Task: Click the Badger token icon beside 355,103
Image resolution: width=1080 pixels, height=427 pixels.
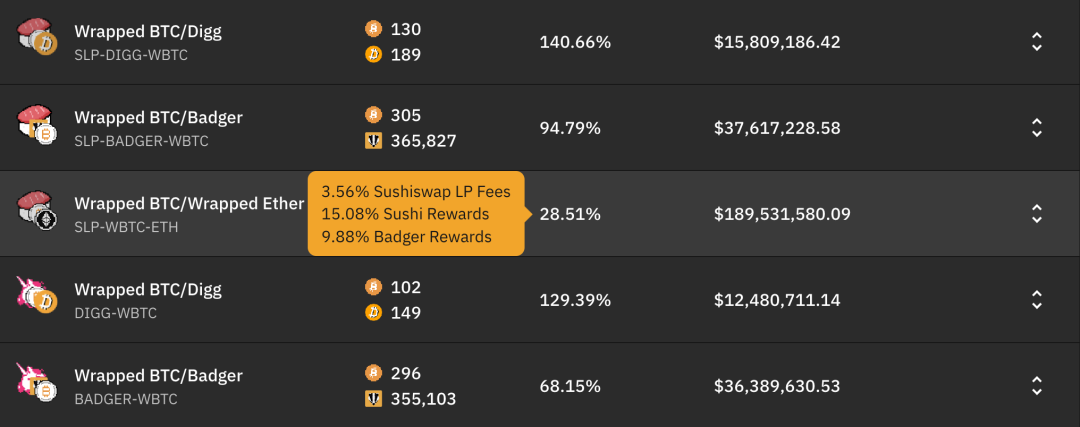Action: pyautogui.click(x=373, y=399)
